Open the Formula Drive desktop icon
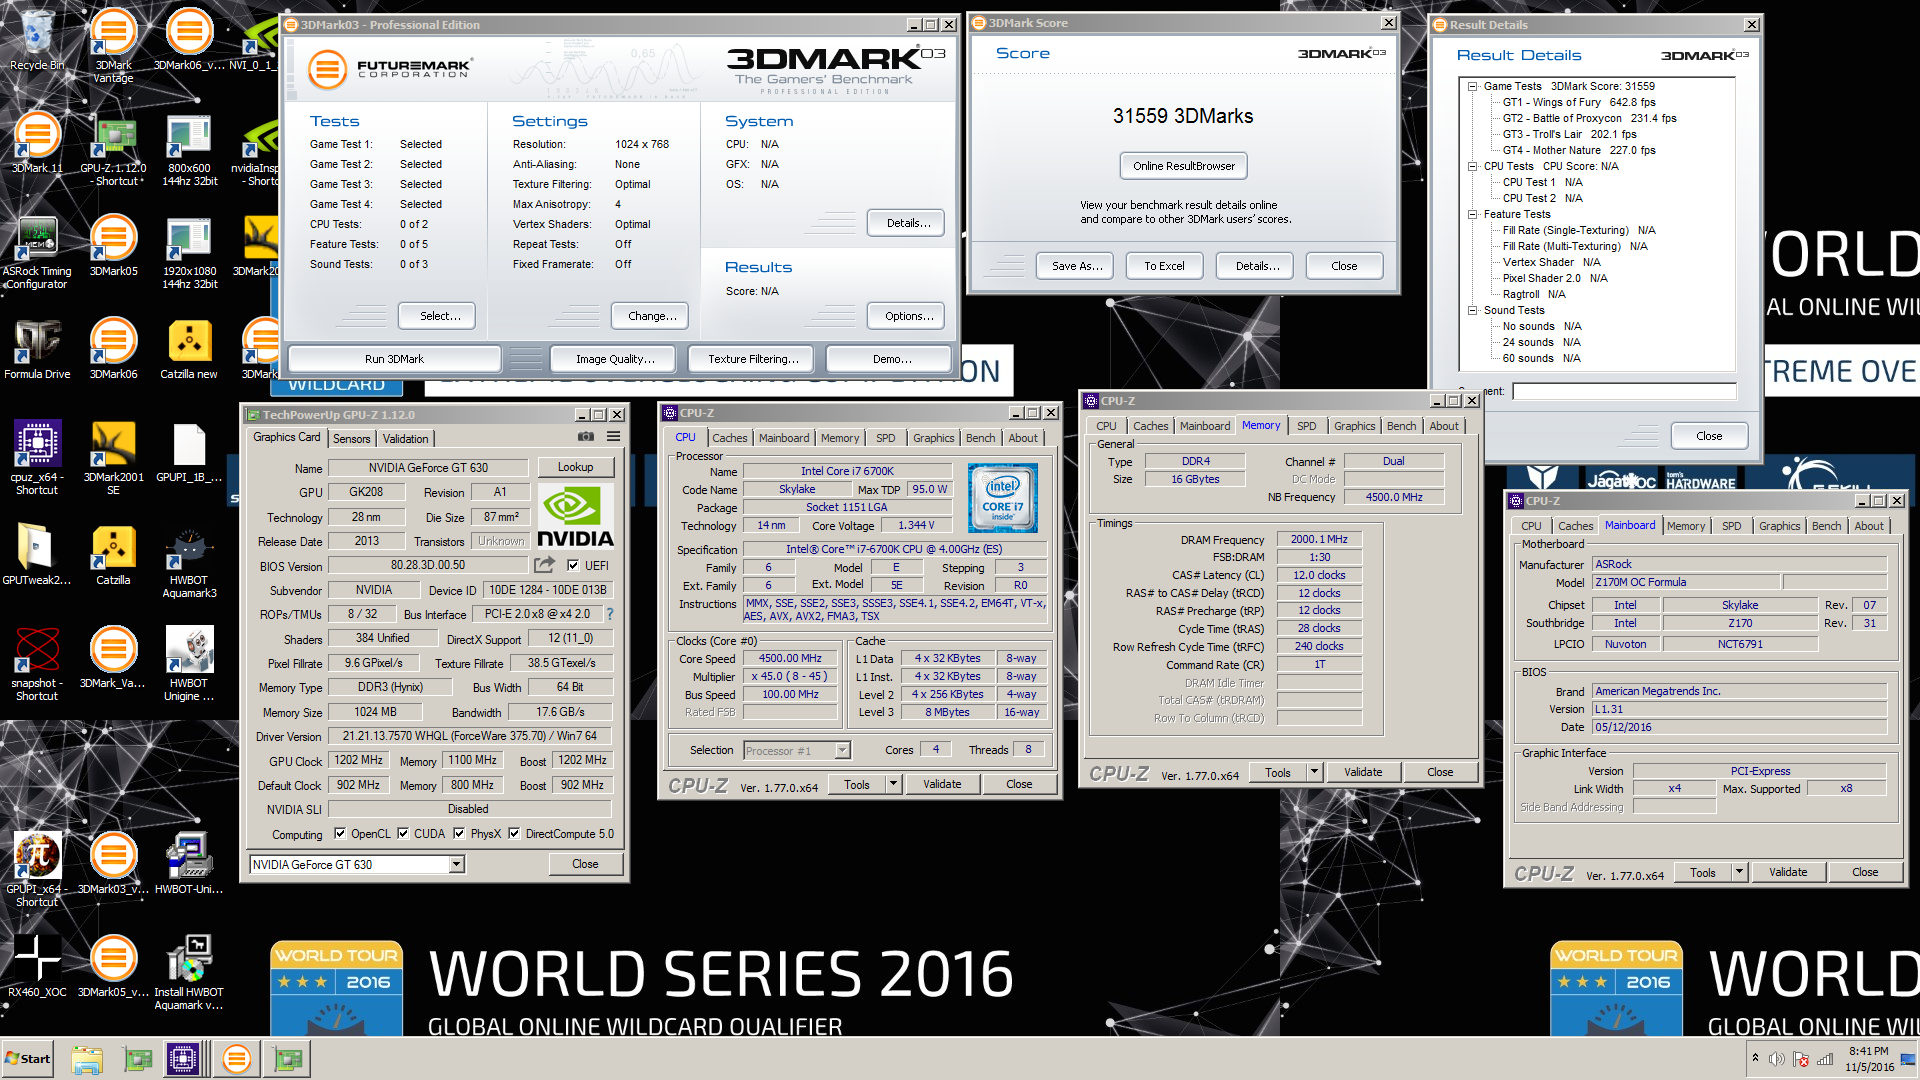Screen dimensions: 1920x1080 tap(37, 349)
